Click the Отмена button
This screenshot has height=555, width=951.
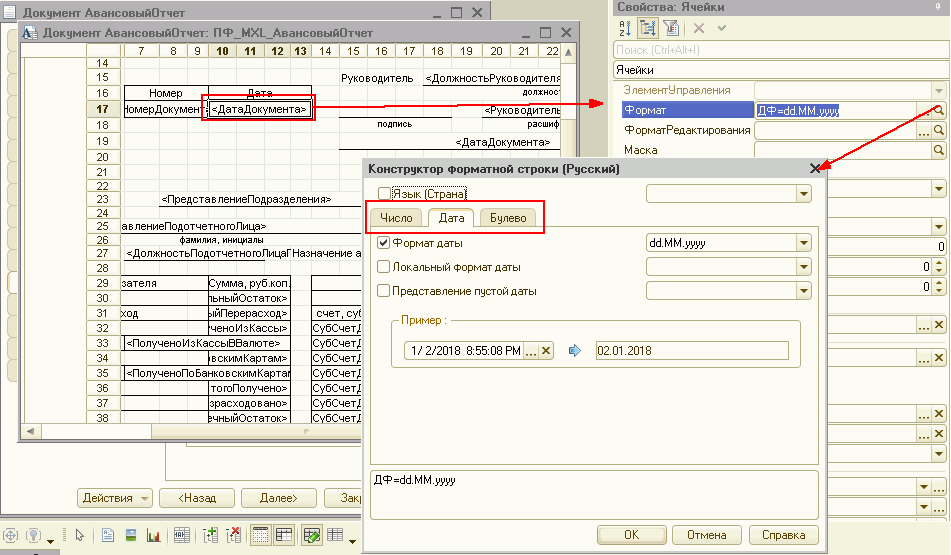click(707, 535)
